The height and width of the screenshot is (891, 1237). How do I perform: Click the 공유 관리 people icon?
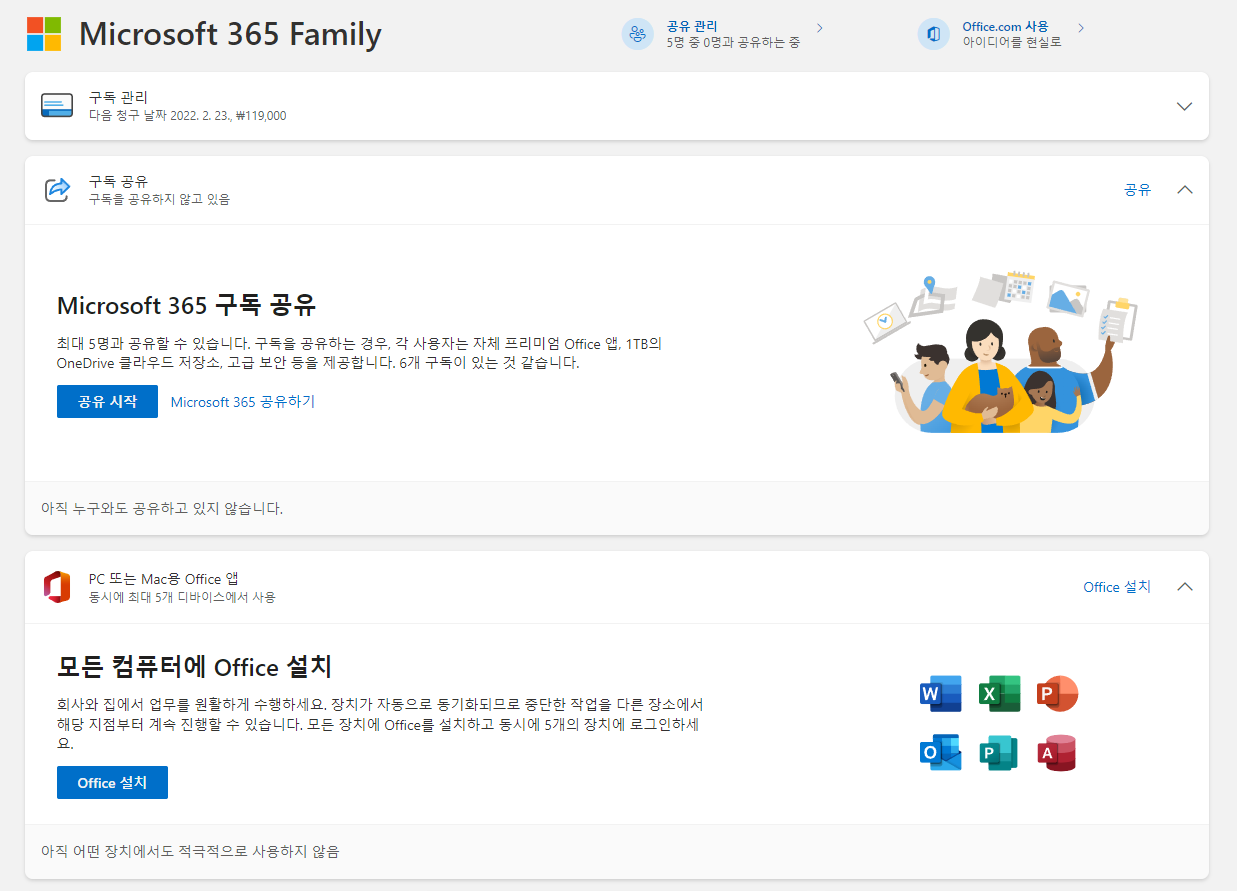coord(637,34)
